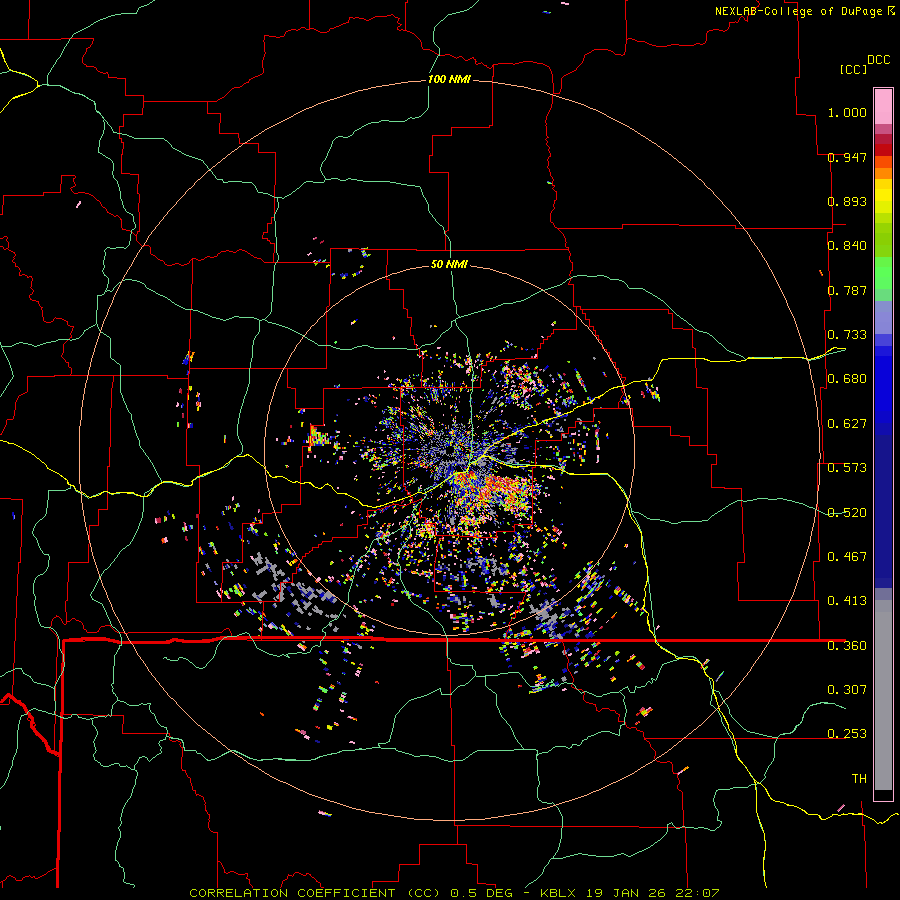This screenshot has width=900, height=900.
Task: Click the pink segment at top of color bar
Action: 883,107
